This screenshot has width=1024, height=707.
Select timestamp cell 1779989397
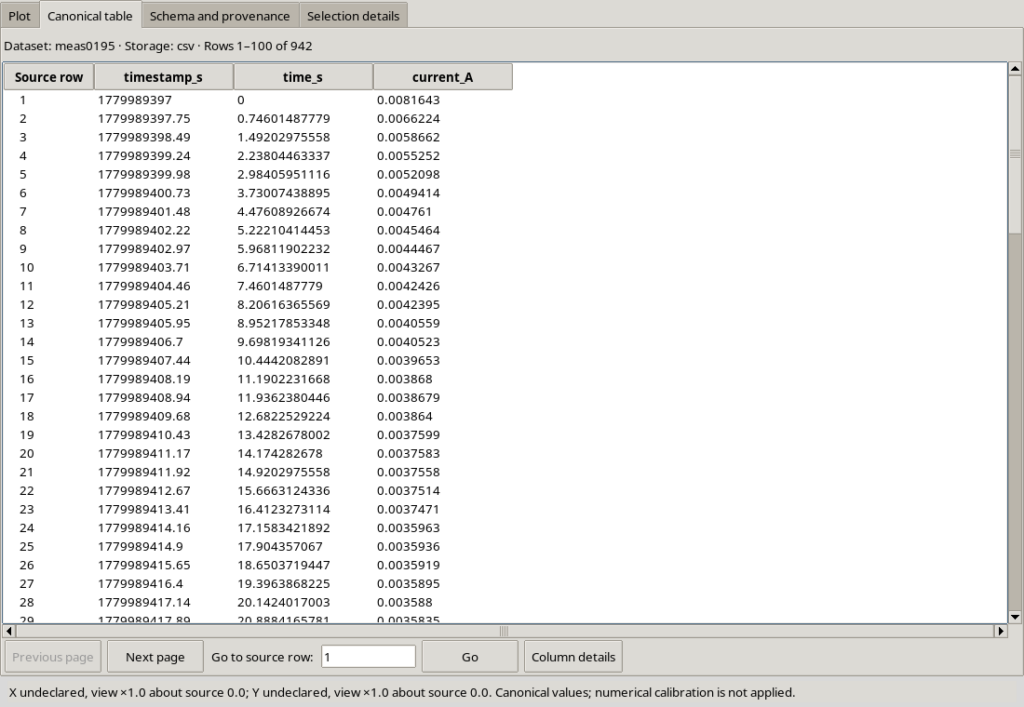(135, 100)
